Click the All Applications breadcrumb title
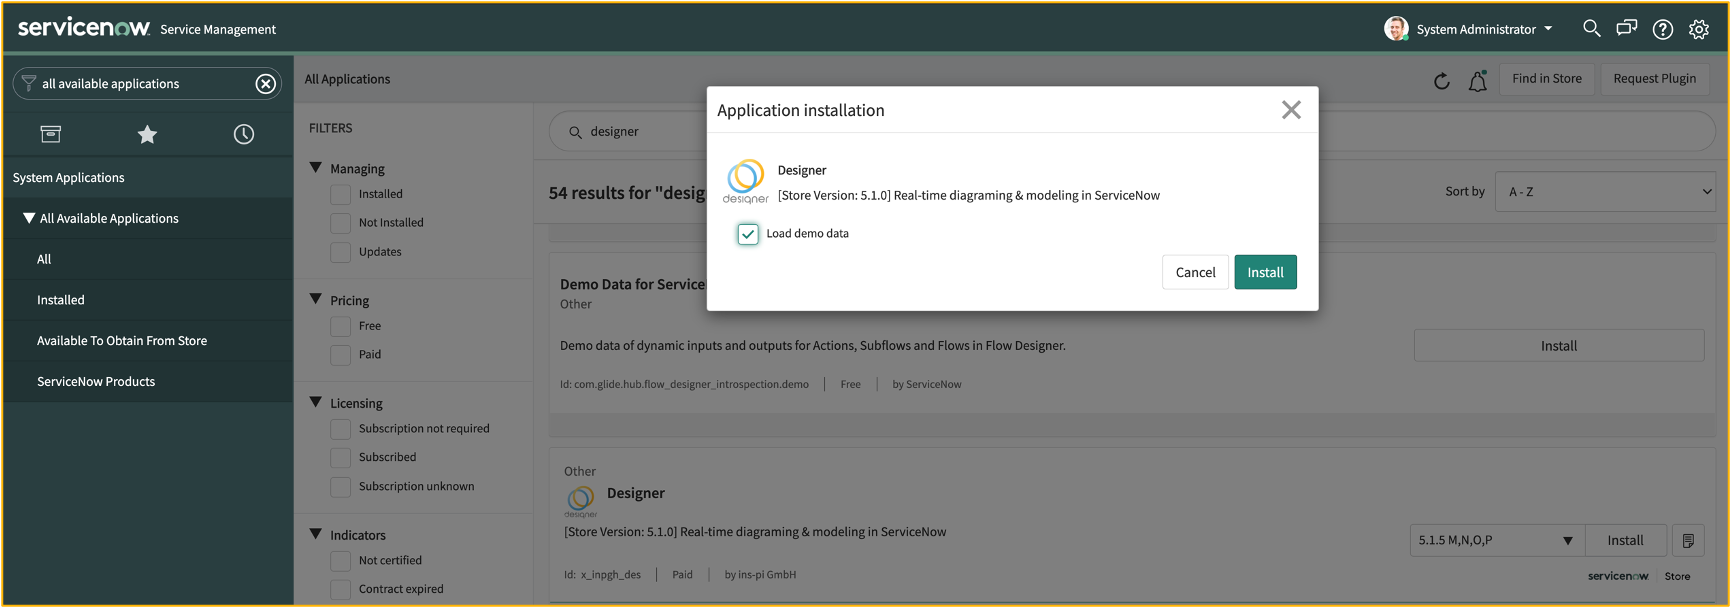 (x=347, y=79)
